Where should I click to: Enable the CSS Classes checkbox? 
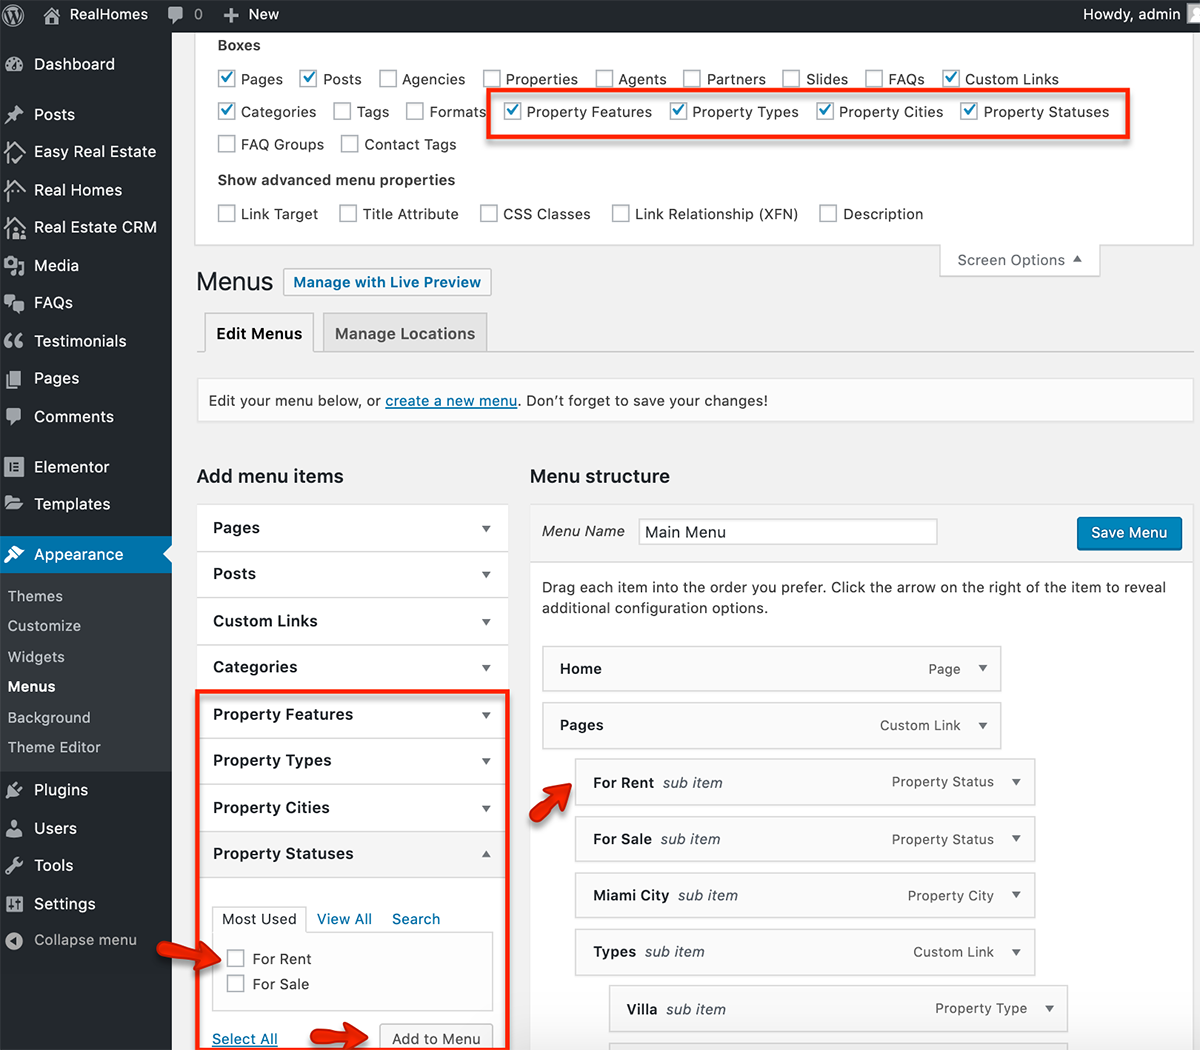pyautogui.click(x=489, y=213)
